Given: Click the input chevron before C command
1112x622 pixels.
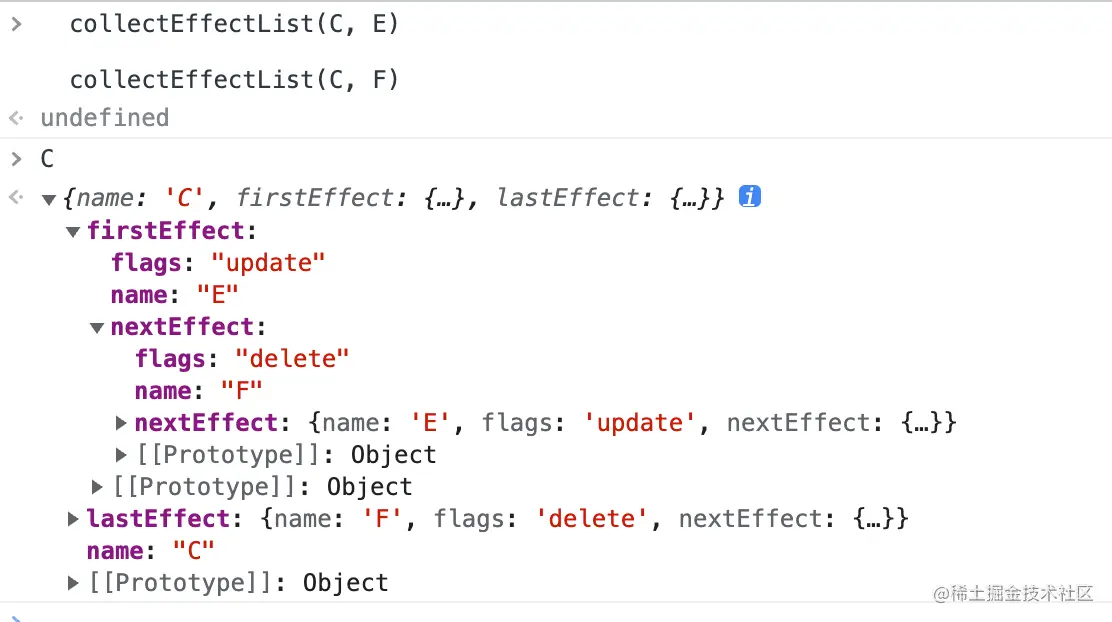Looking at the screenshot, I should coord(16,159).
